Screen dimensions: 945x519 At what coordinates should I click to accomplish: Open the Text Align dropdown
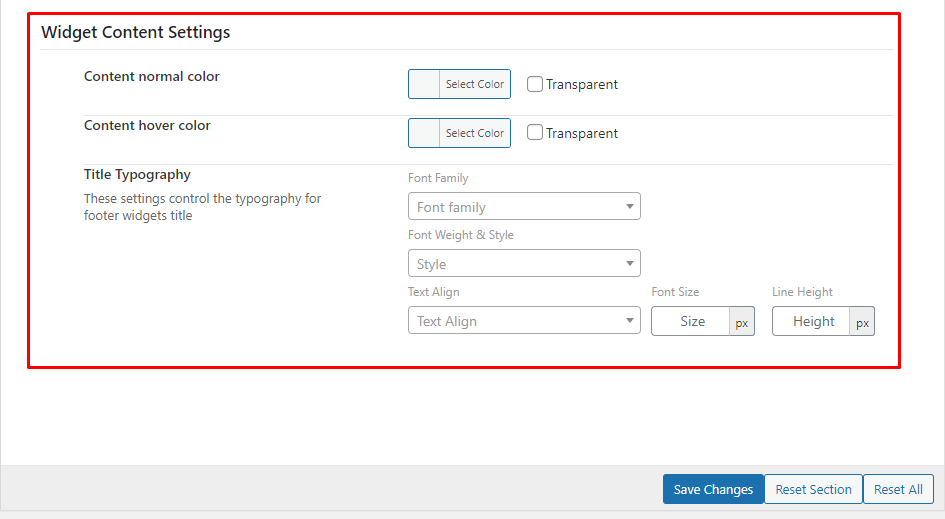pos(524,321)
